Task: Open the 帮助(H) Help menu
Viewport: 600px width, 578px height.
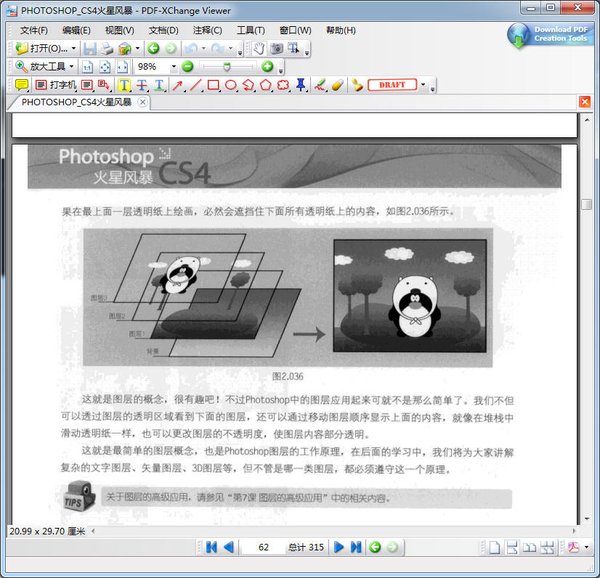Action: (x=341, y=30)
